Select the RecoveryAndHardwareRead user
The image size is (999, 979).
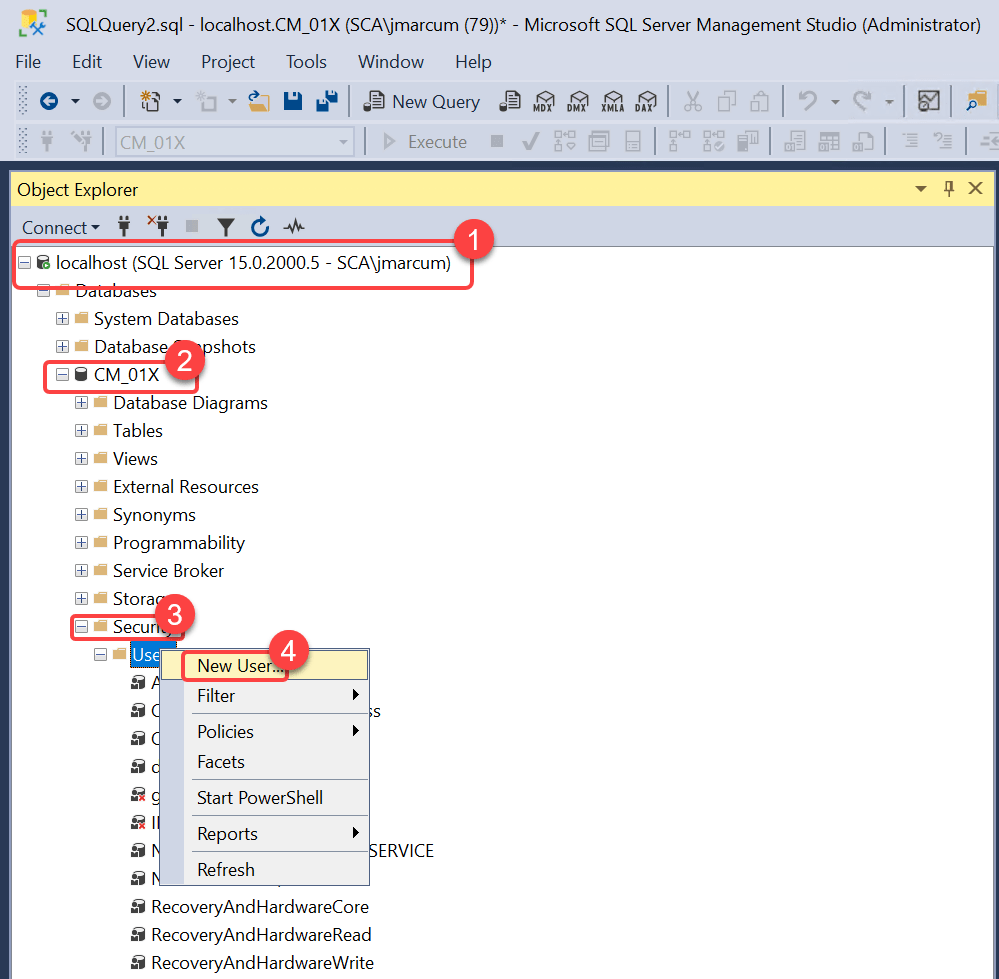260,935
